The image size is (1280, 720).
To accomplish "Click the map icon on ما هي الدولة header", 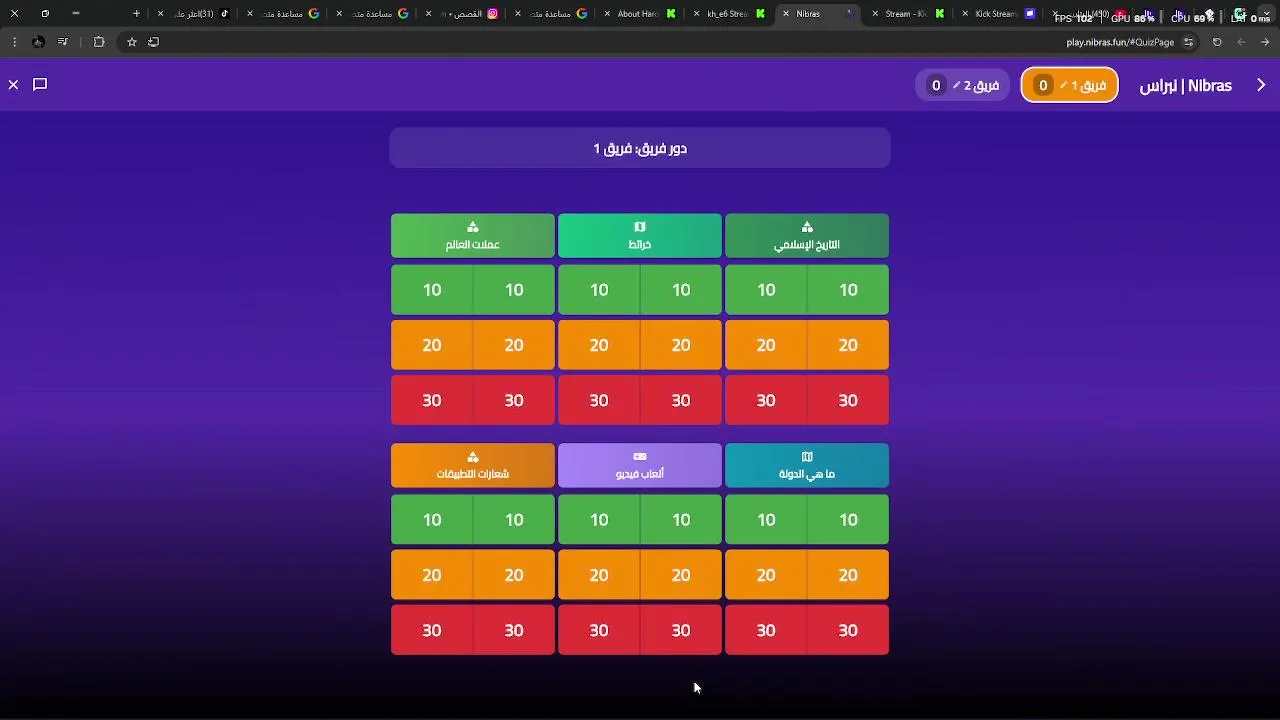I will tap(807, 457).
